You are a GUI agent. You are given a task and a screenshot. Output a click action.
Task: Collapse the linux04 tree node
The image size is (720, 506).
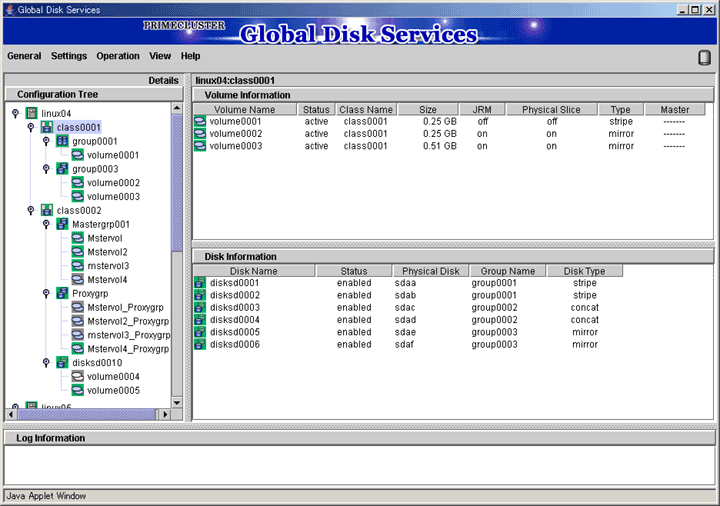point(16,113)
